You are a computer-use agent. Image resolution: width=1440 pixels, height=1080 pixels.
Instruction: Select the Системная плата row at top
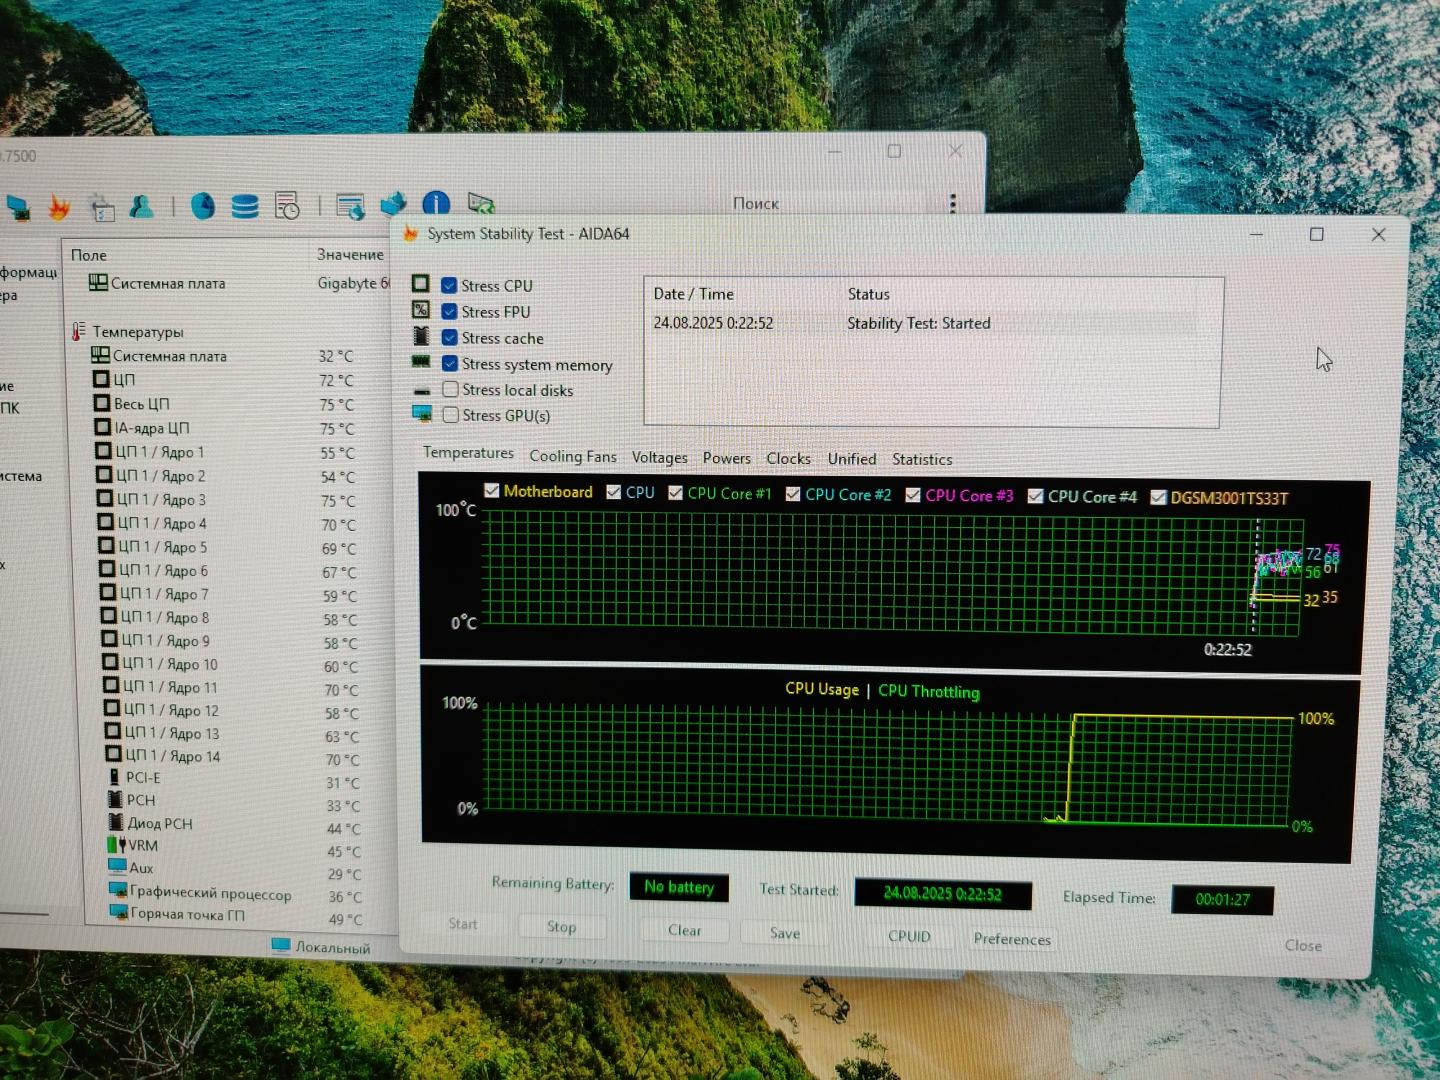(167, 284)
